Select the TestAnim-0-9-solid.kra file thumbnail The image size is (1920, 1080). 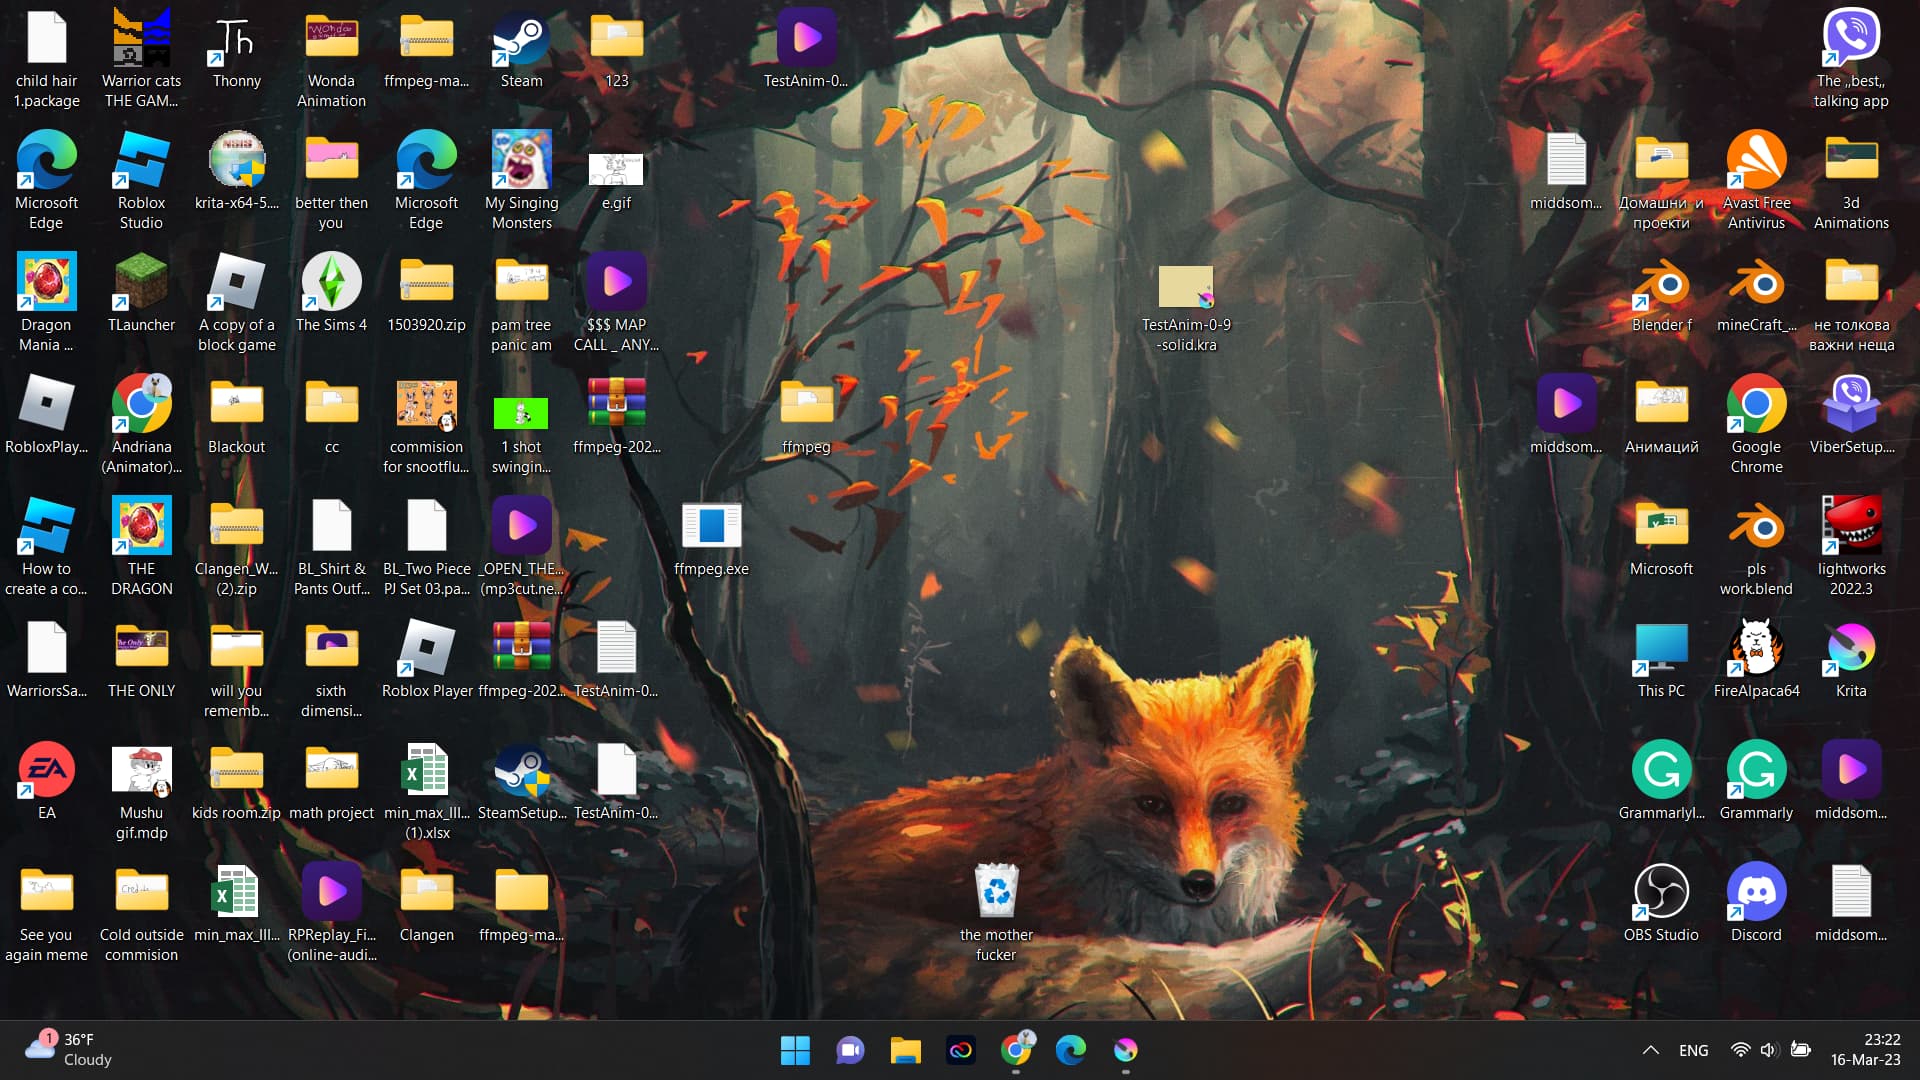click(x=1186, y=288)
